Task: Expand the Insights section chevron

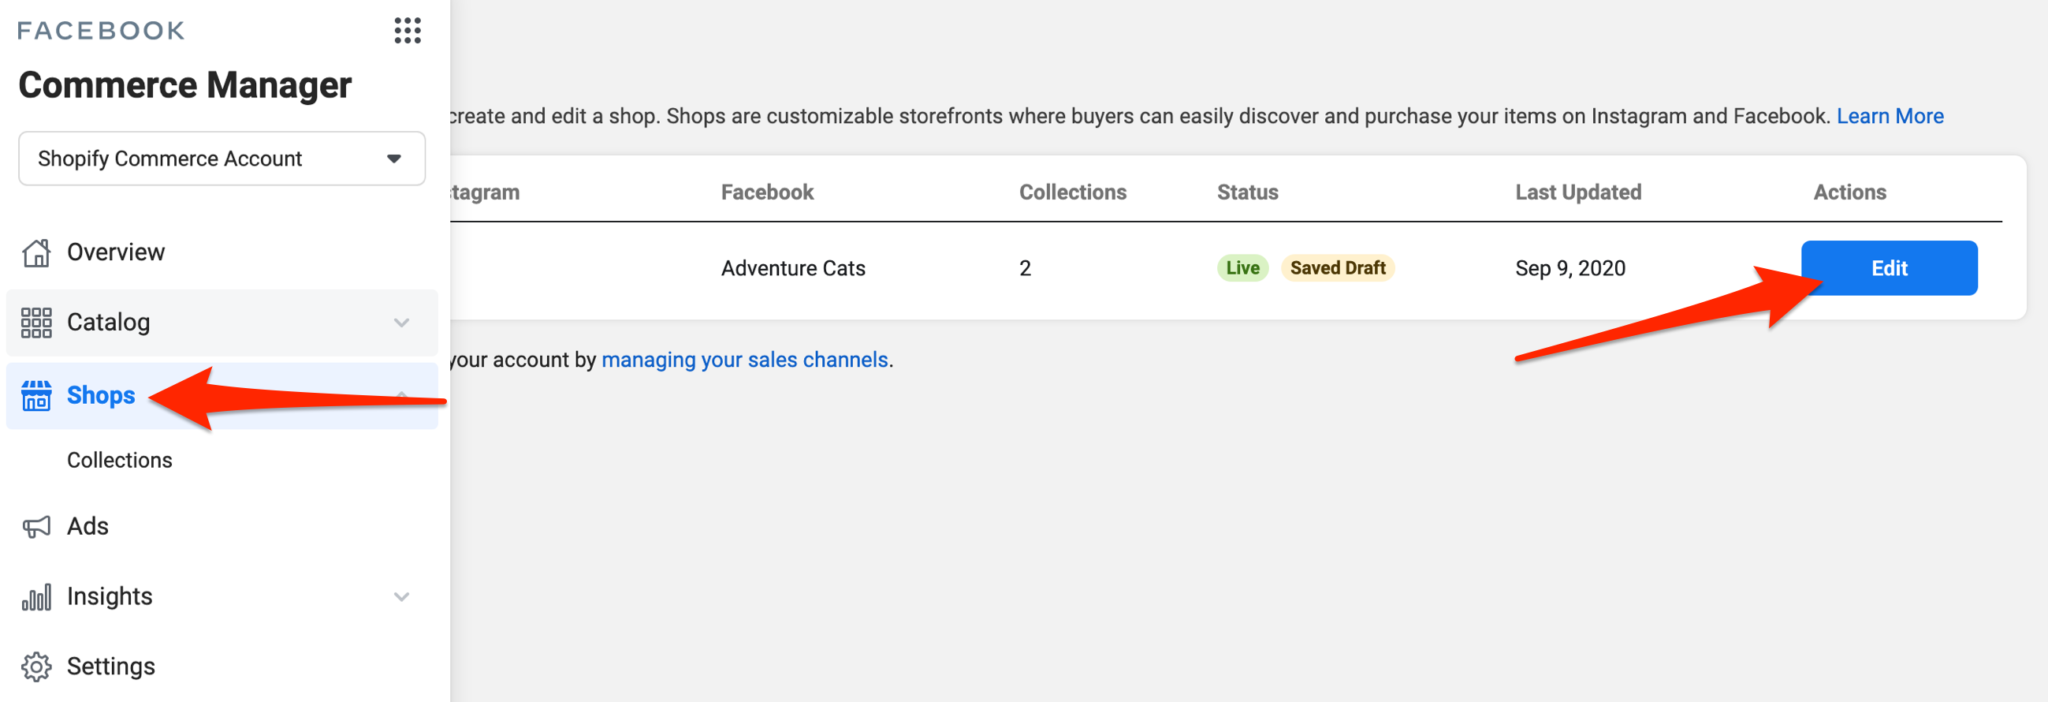Action: click(x=401, y=597)
